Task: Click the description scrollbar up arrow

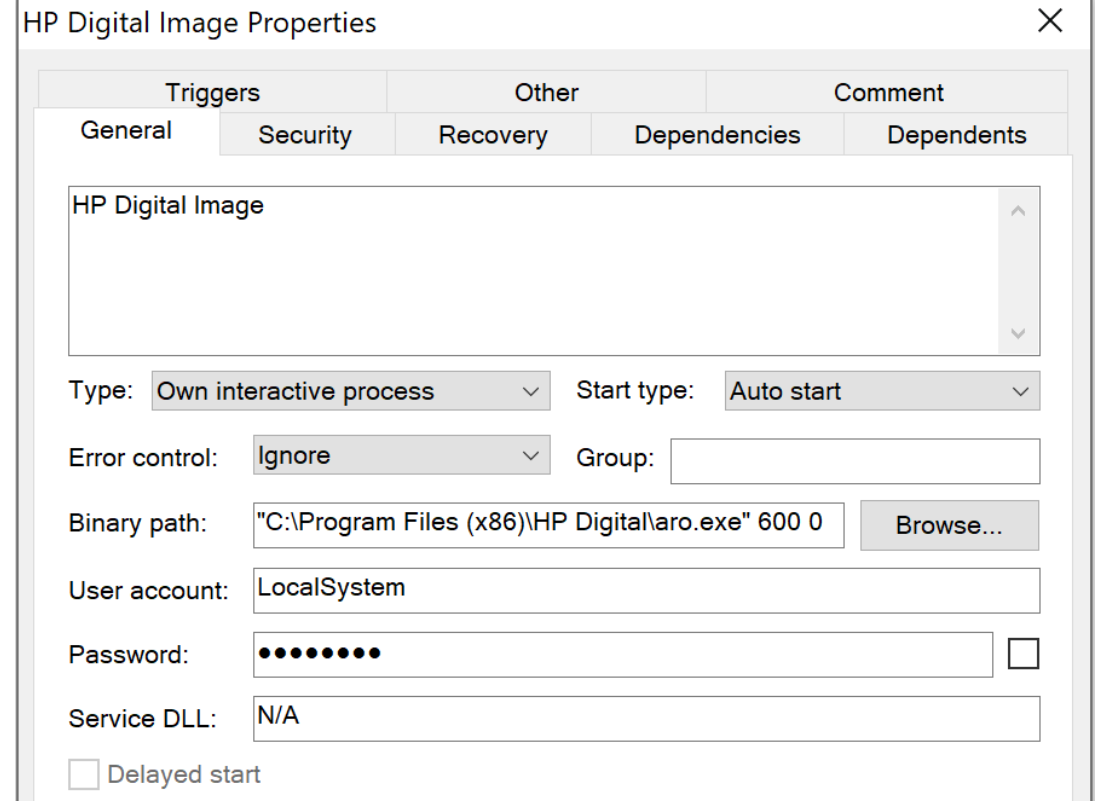Action: point(1018,211)
